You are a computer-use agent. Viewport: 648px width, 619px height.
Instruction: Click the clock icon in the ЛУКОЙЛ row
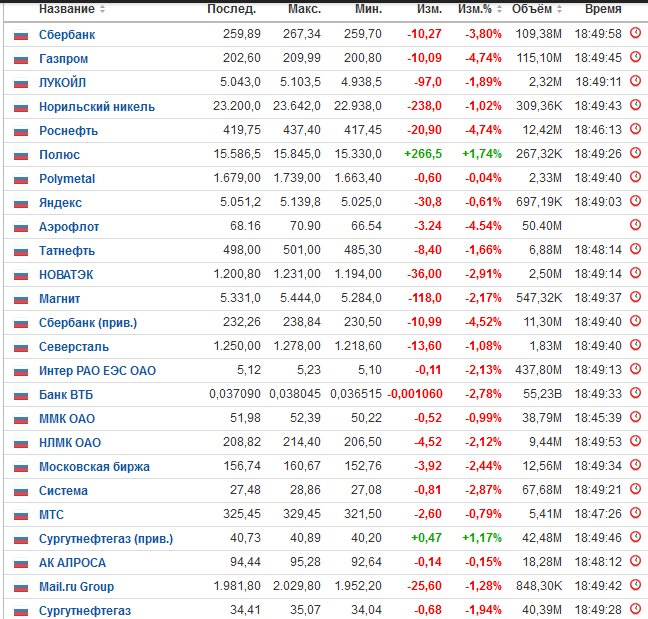tap(636, 81)
